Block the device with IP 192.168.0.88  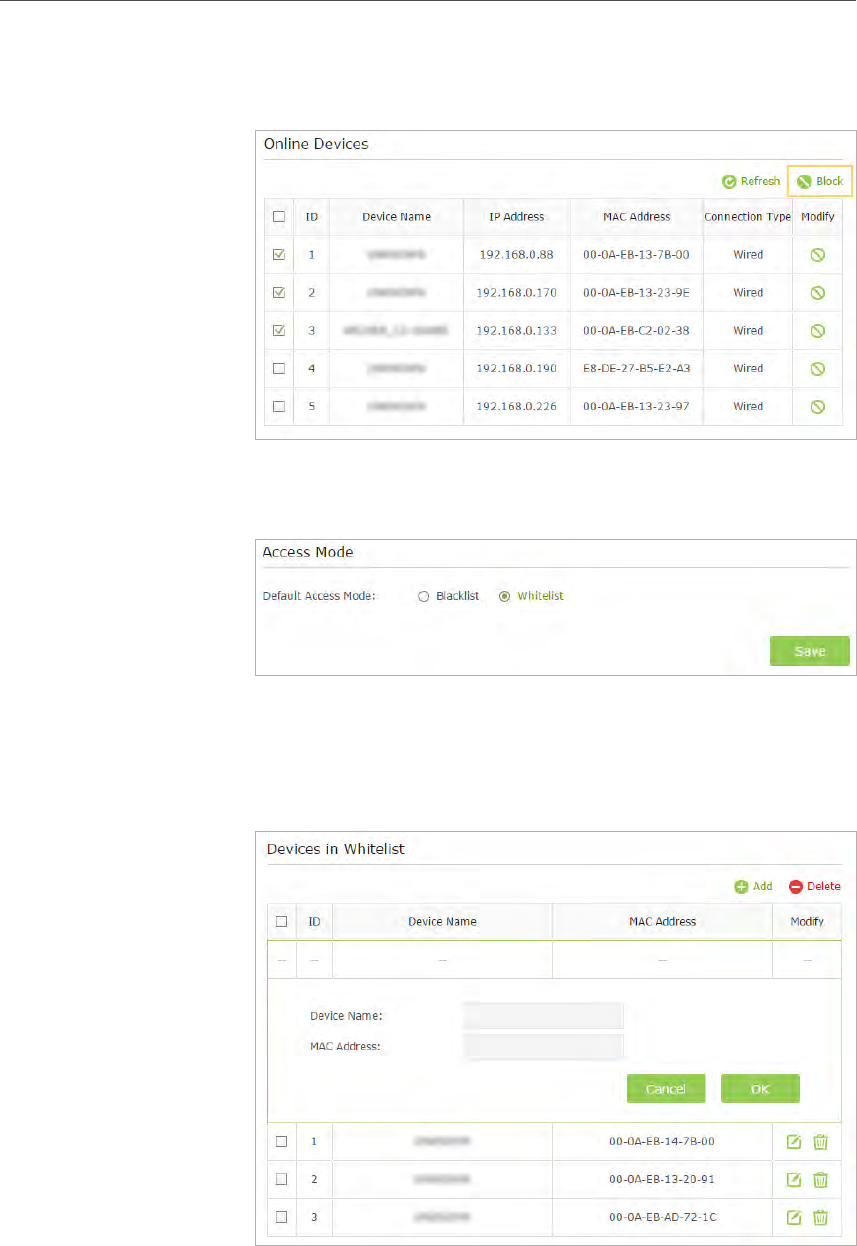pos(817,255)
